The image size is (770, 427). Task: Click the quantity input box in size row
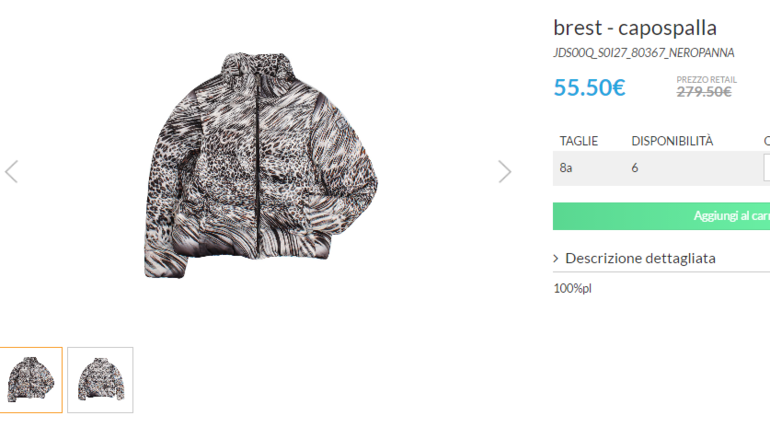pyautogui.click(x=766, y=167)
